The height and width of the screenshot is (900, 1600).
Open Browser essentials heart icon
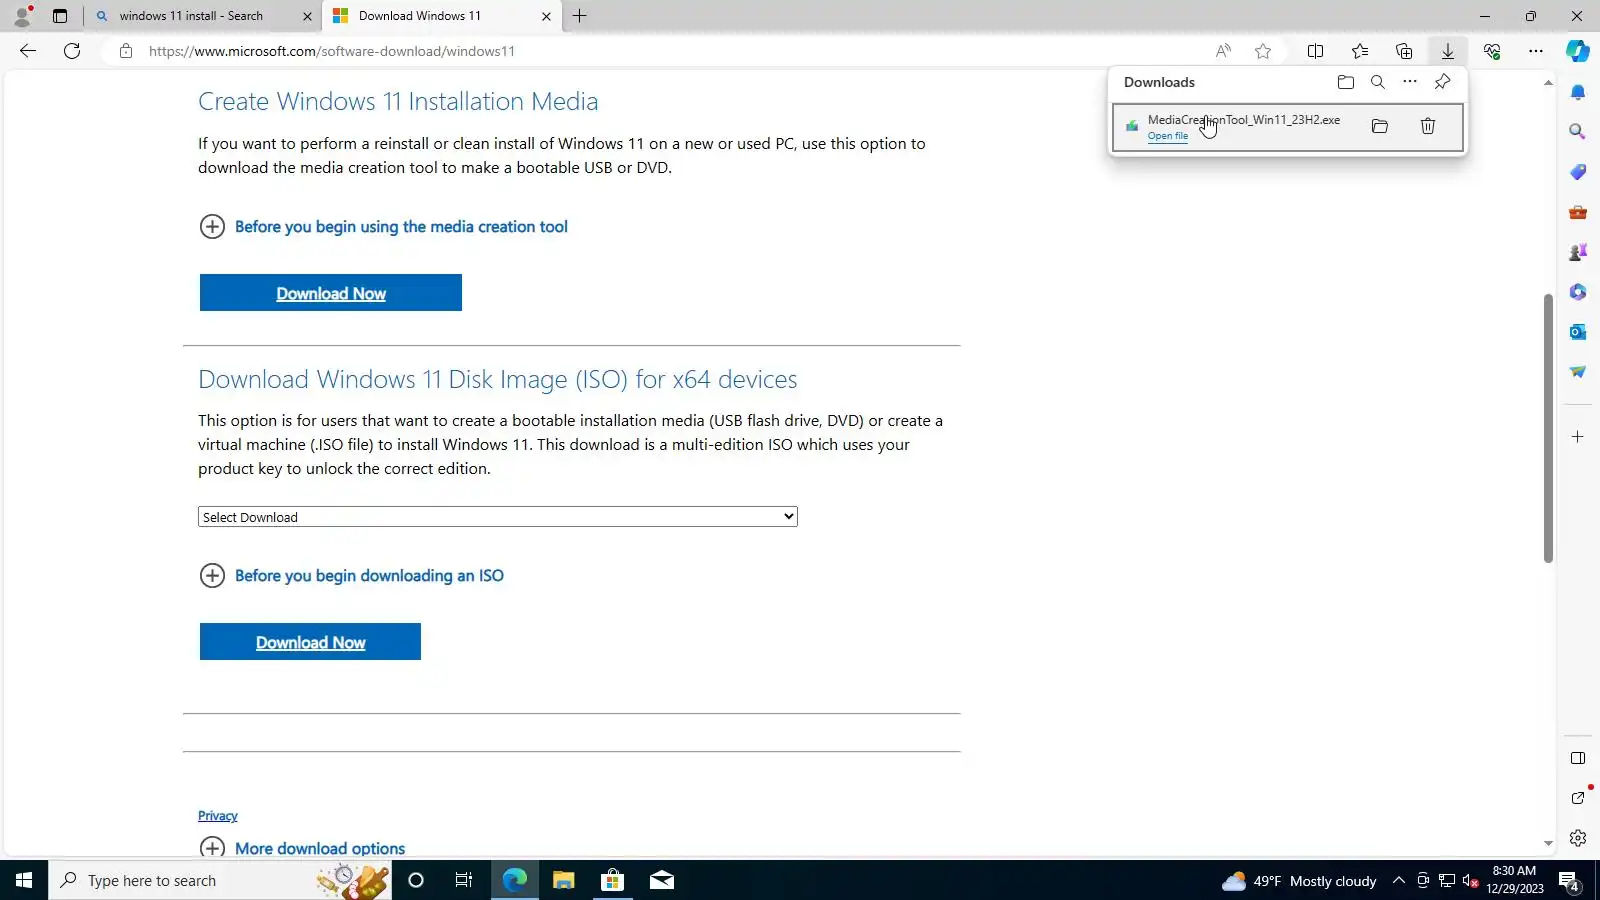click(x=1492, y=51)
